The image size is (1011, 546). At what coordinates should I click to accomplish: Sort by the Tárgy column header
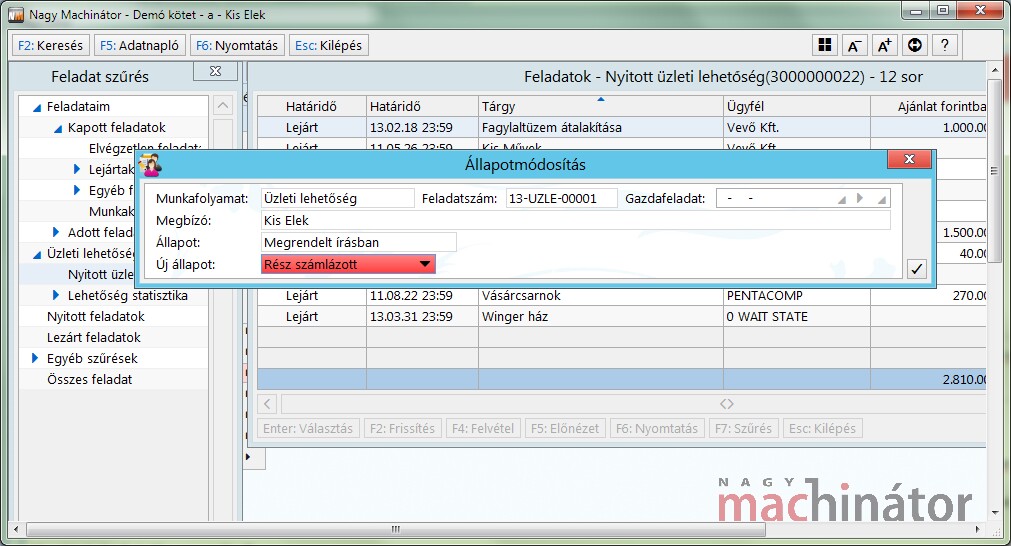point(601,106)
